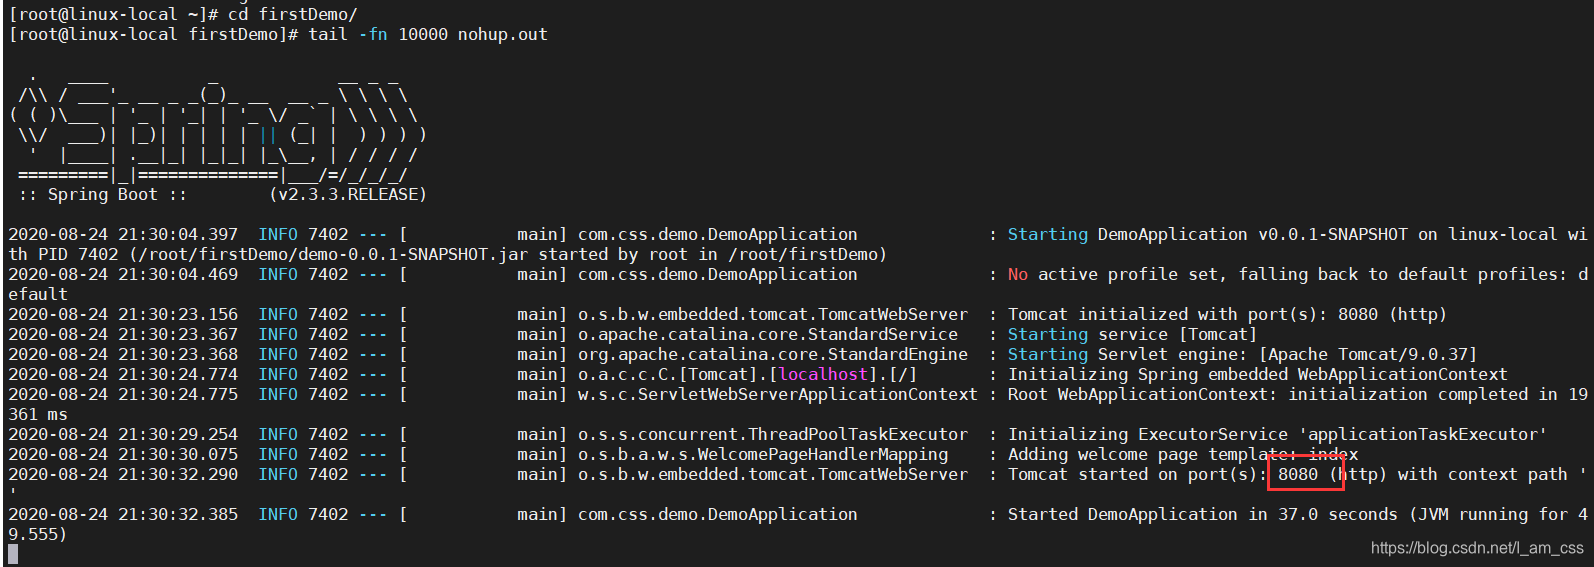Click 'Adding welcome page template: index' message
Screen dimensions: 1594x567
tap(1182, 454)
